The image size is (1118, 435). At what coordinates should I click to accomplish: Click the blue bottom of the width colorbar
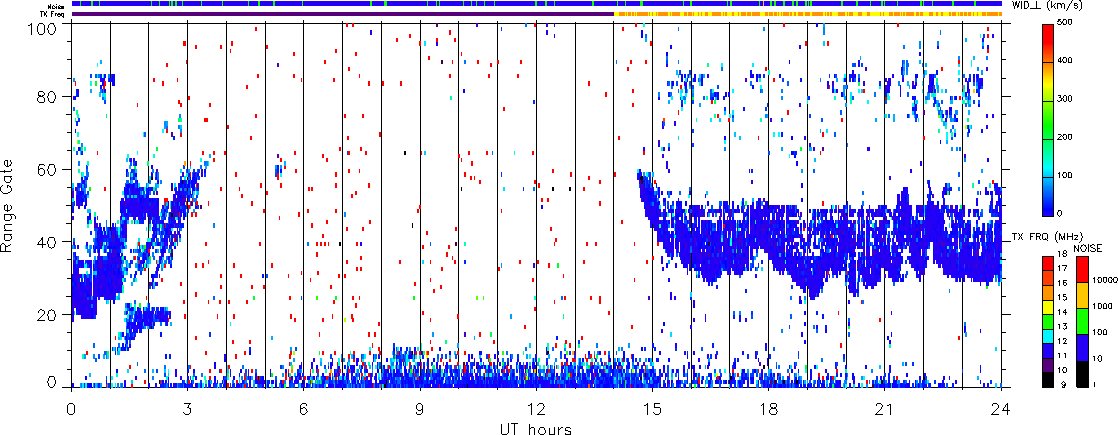pyautogui.click(x=1049, y=208)
